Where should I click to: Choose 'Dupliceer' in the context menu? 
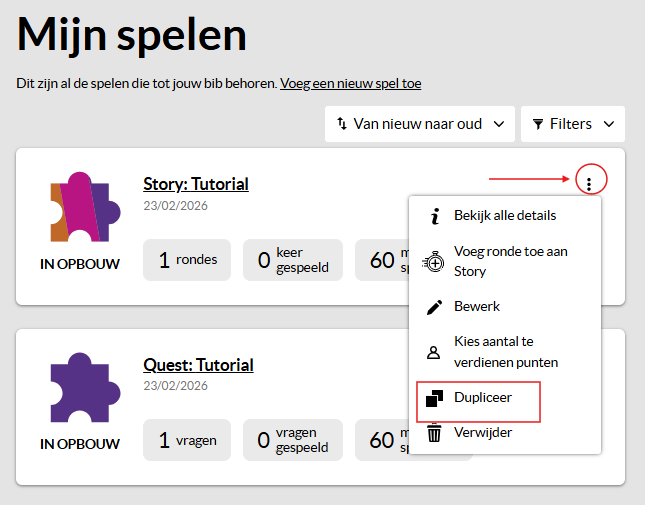point(482,397)
